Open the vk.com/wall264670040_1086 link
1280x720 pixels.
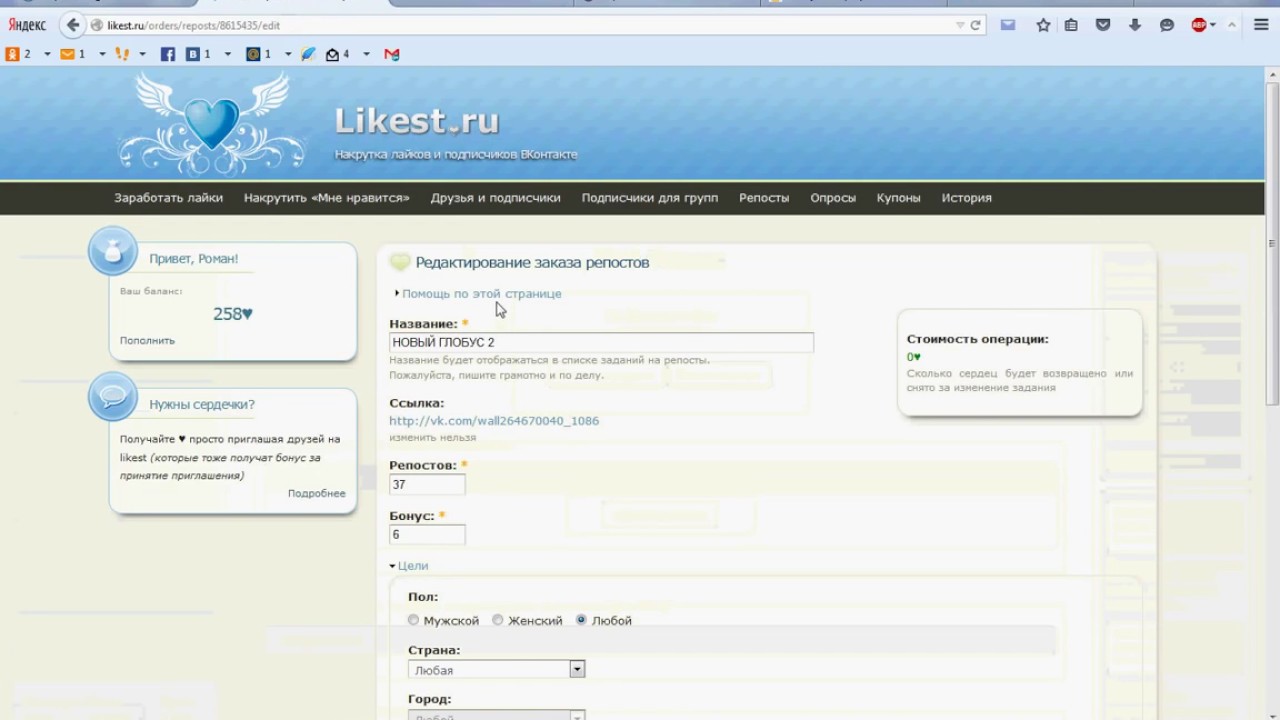pyautogui.click(x=494, y=421)
